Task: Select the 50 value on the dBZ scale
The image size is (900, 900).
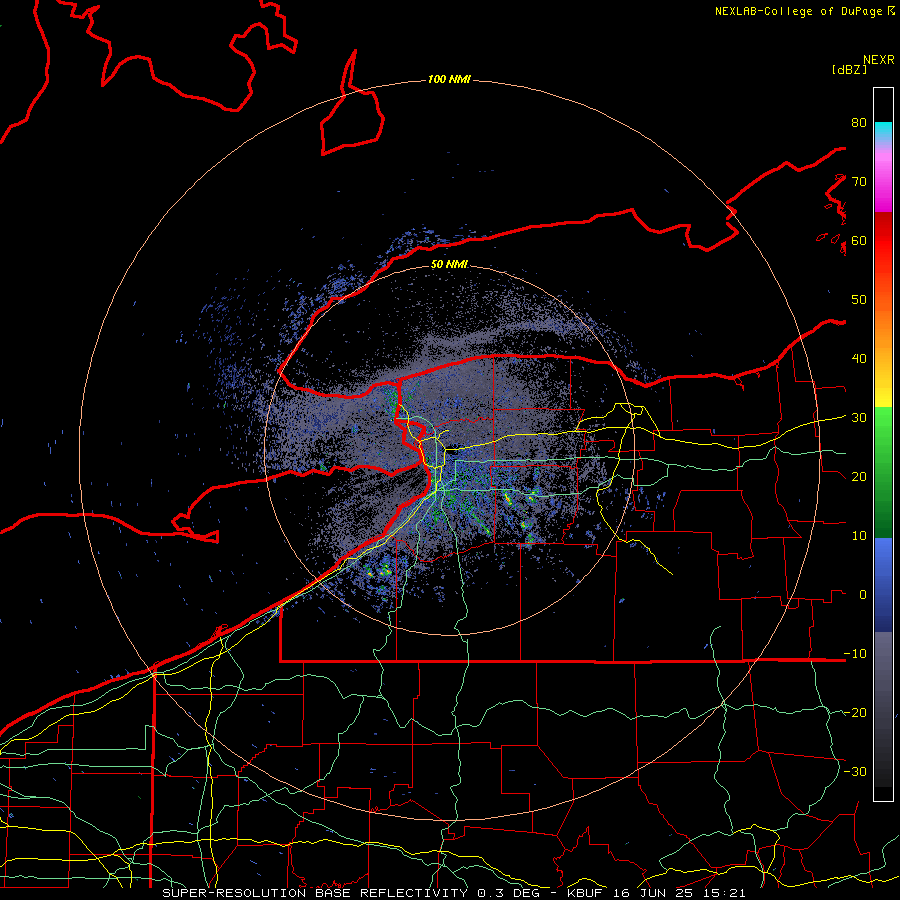Action: click(859, 300)
